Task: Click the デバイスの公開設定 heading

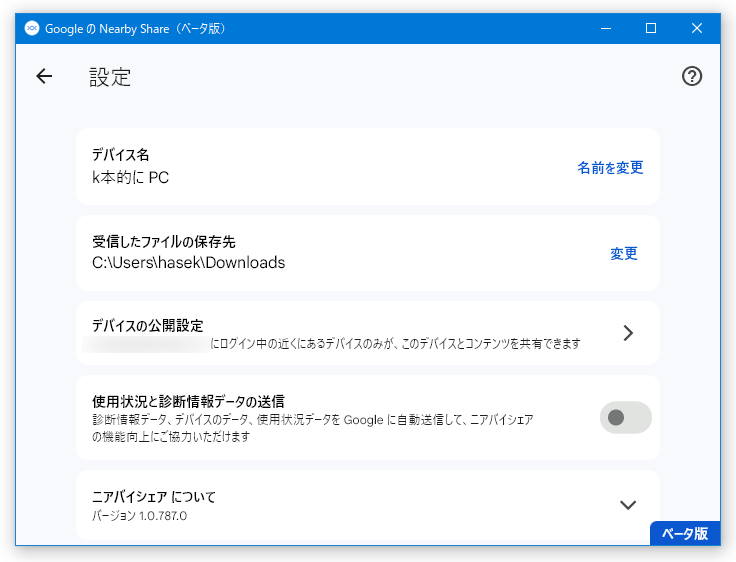Action: (x=147, y=325)
